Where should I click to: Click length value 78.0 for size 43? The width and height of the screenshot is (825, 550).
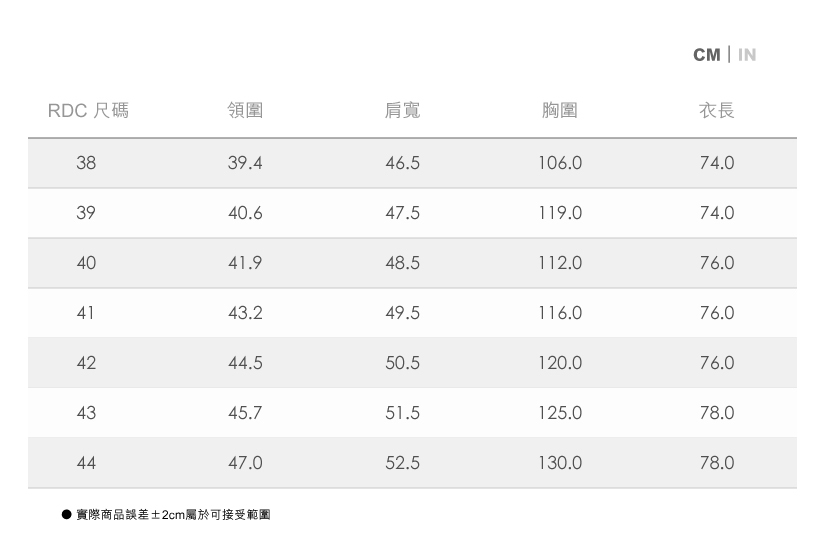716,413
